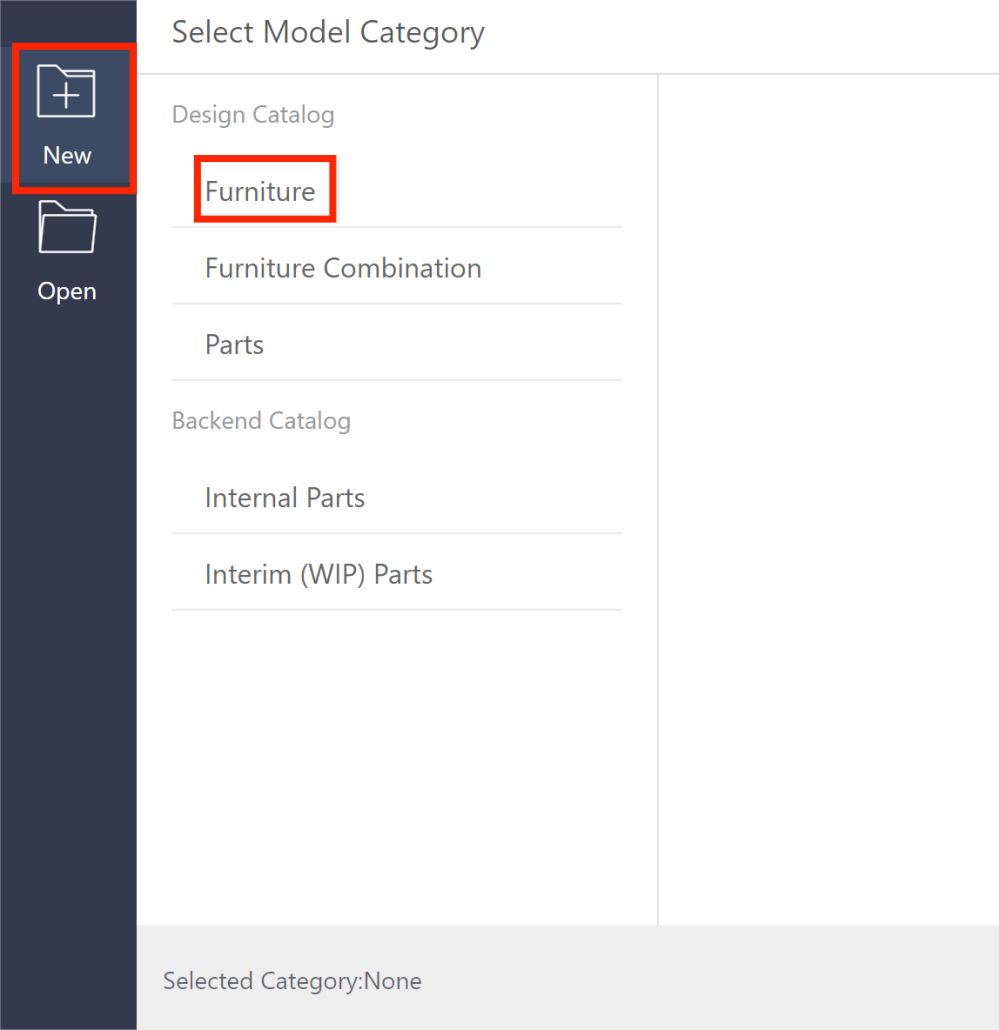Click the Design Catalog section header

(x=253, y=115)
